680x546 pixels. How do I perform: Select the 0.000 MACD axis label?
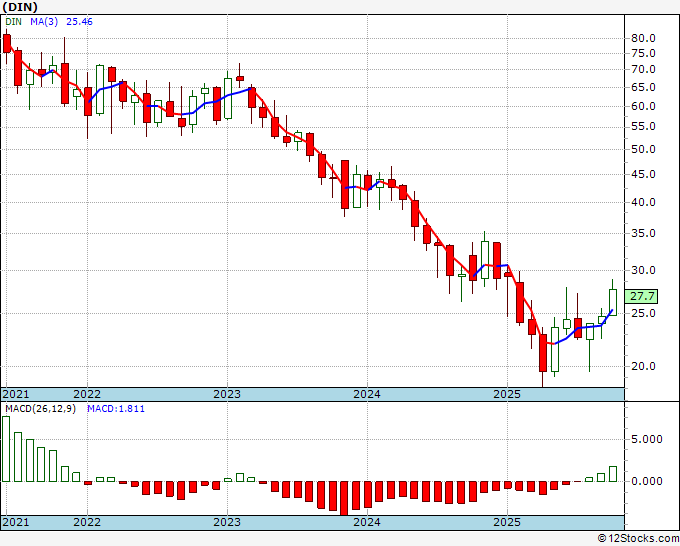click(647, 481)
